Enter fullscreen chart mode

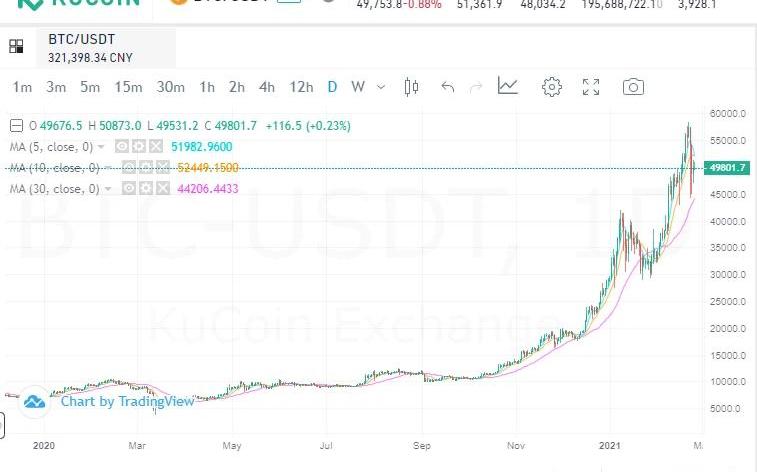591,87
